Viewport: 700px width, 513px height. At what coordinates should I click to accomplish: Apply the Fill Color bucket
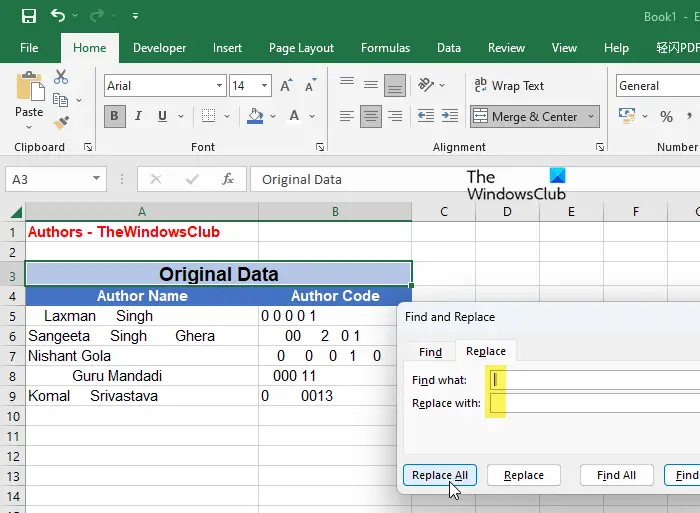click(255, 116)
